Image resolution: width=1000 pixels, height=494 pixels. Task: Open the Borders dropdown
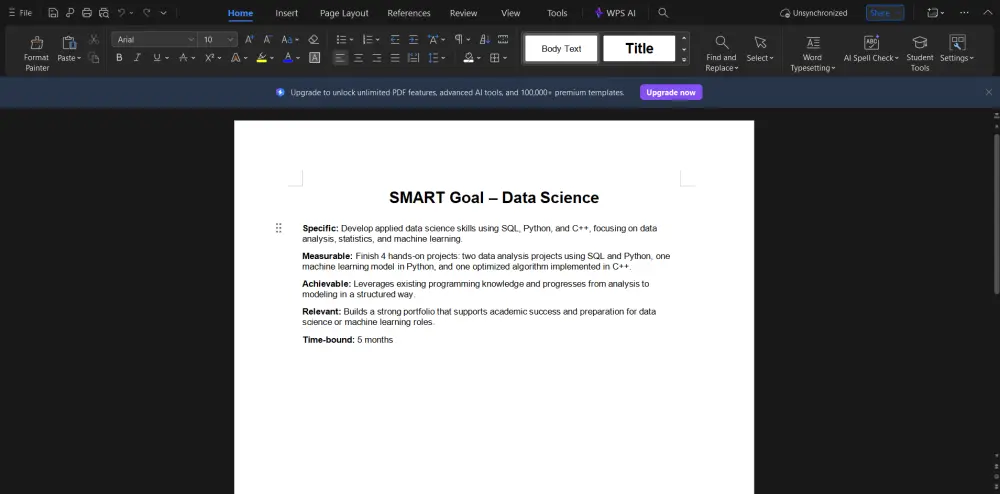504,57
